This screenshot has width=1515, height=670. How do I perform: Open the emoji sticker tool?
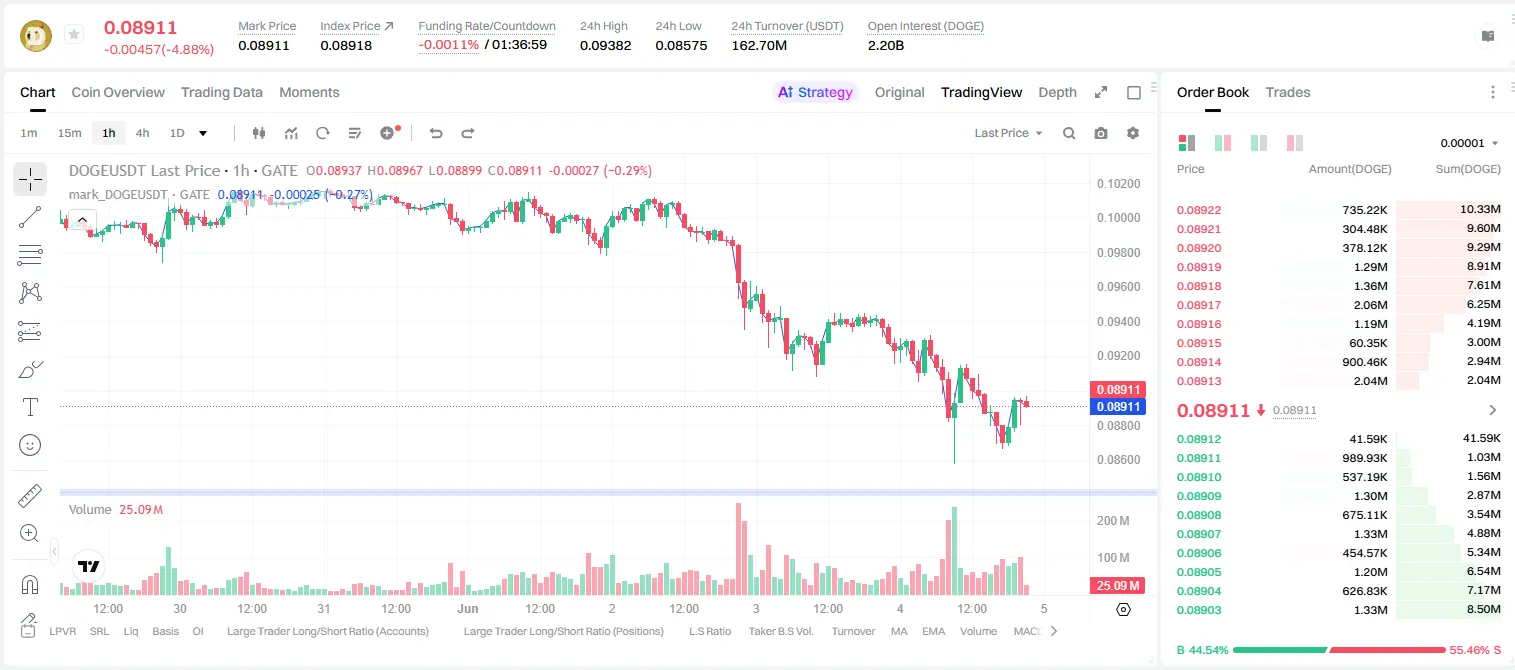(x=30, y=445)
